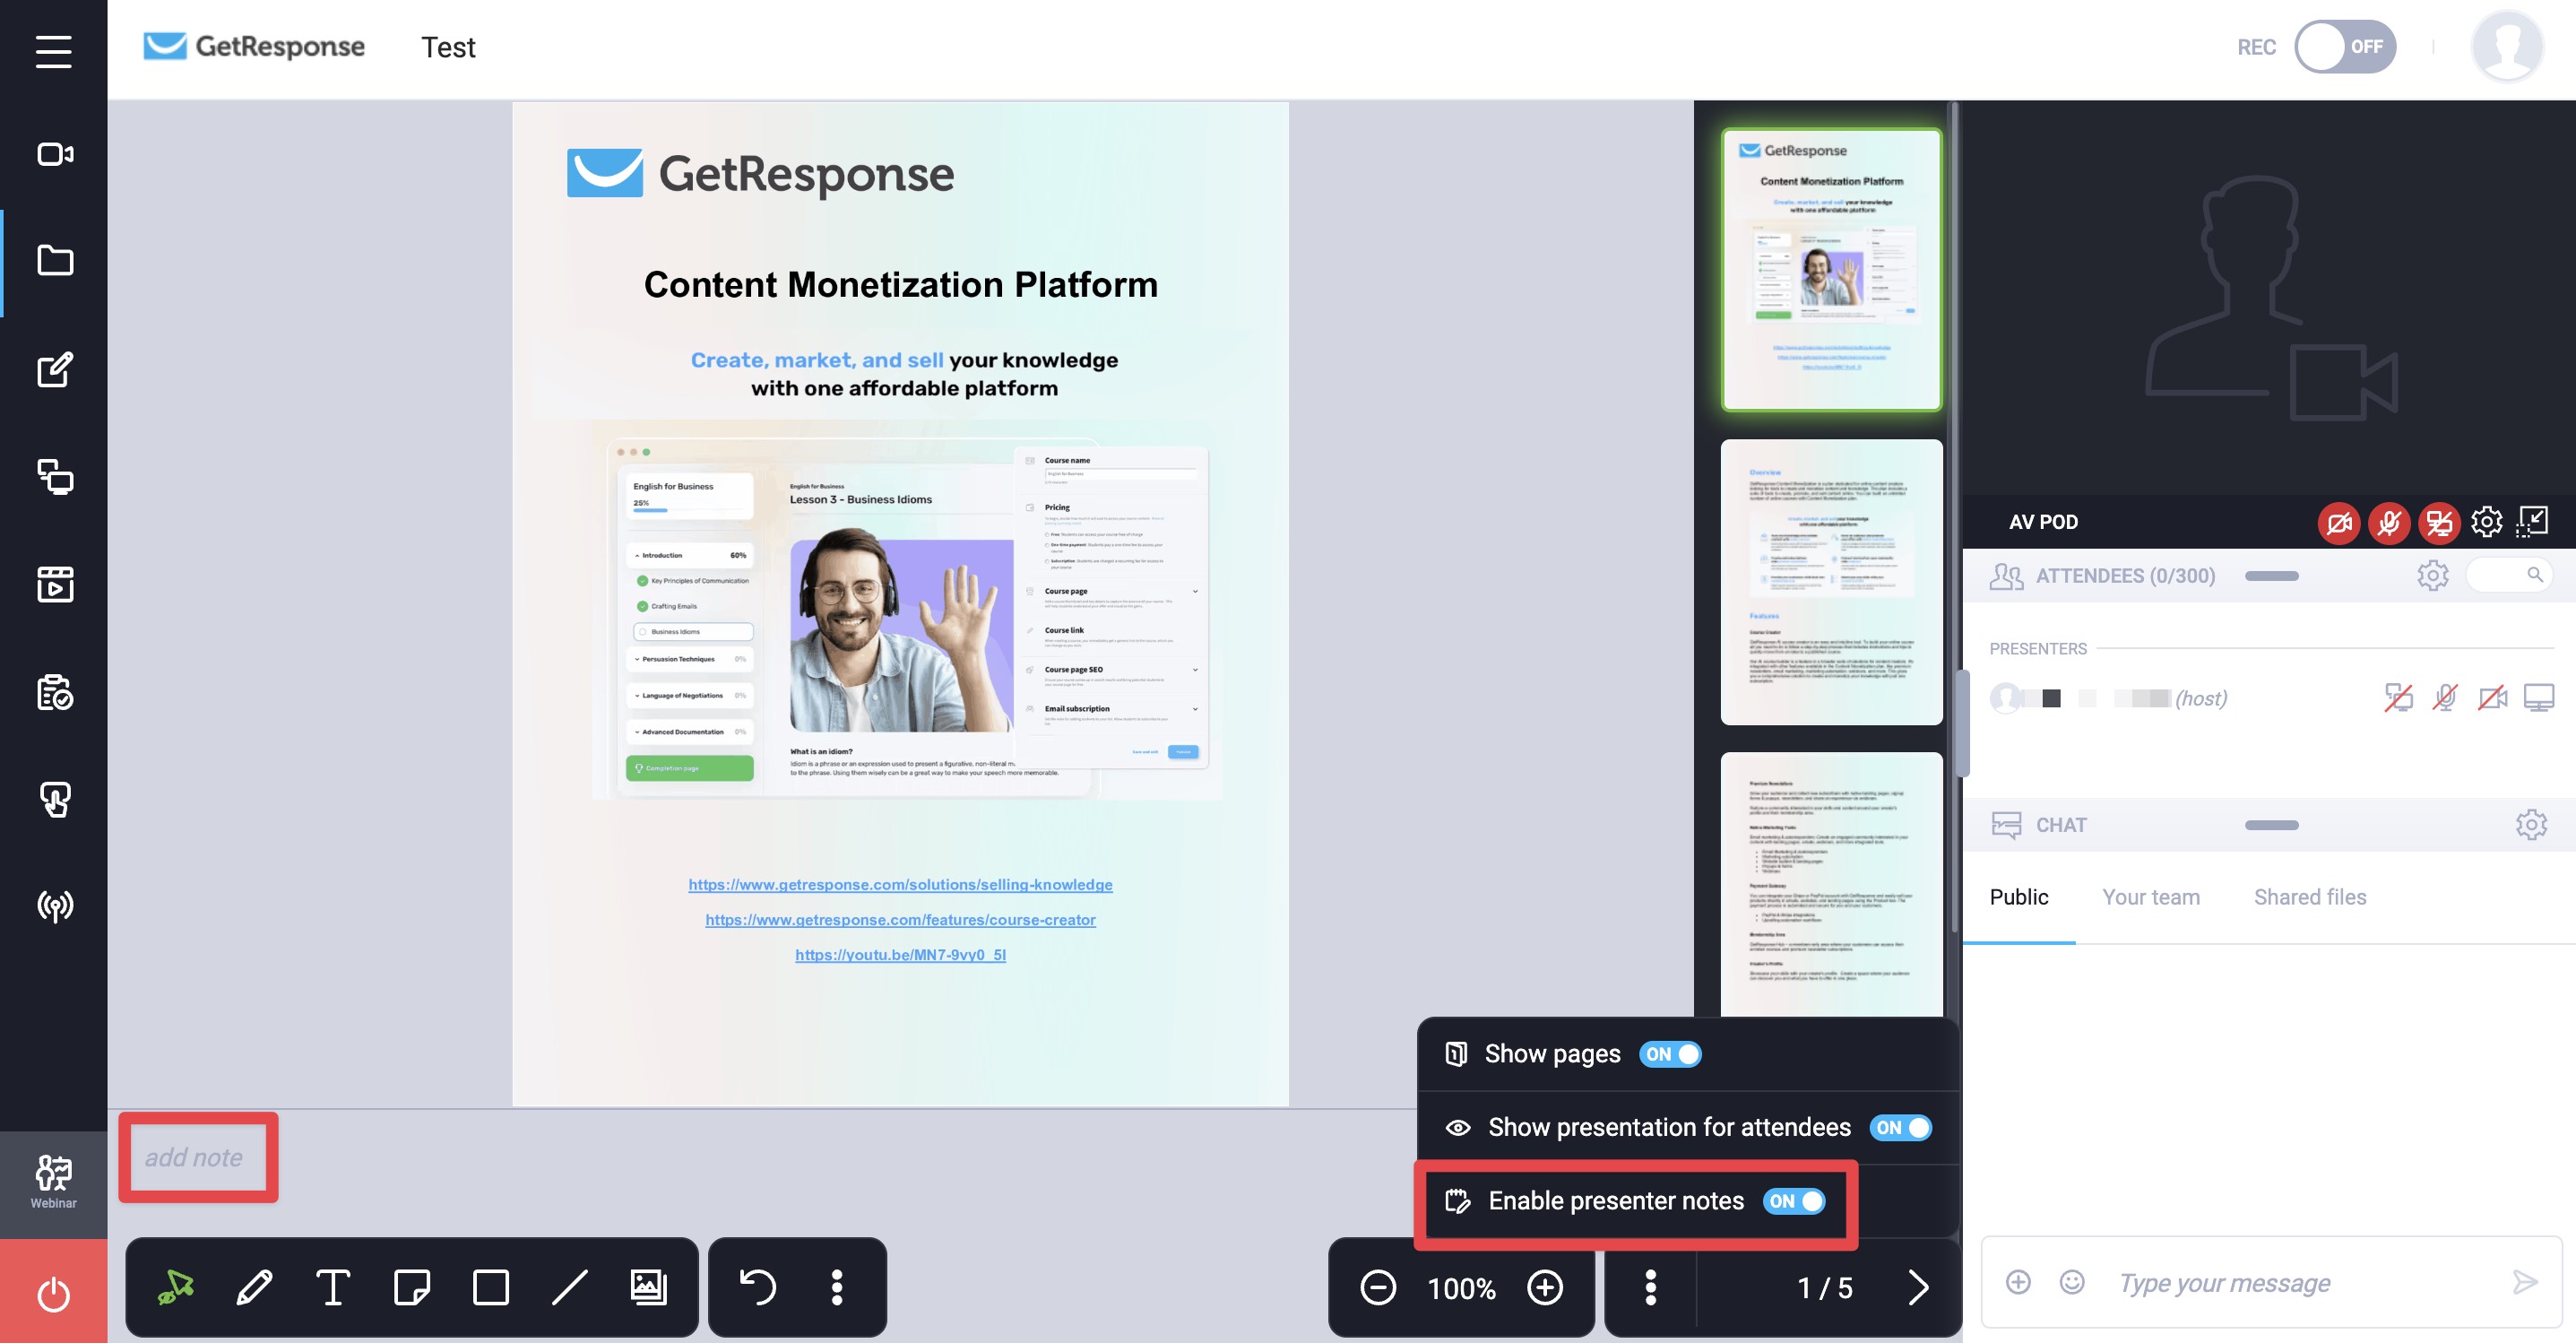The image size is (2576, 1343).
Task: Open the course-creator link on slide
Action: 900,920
